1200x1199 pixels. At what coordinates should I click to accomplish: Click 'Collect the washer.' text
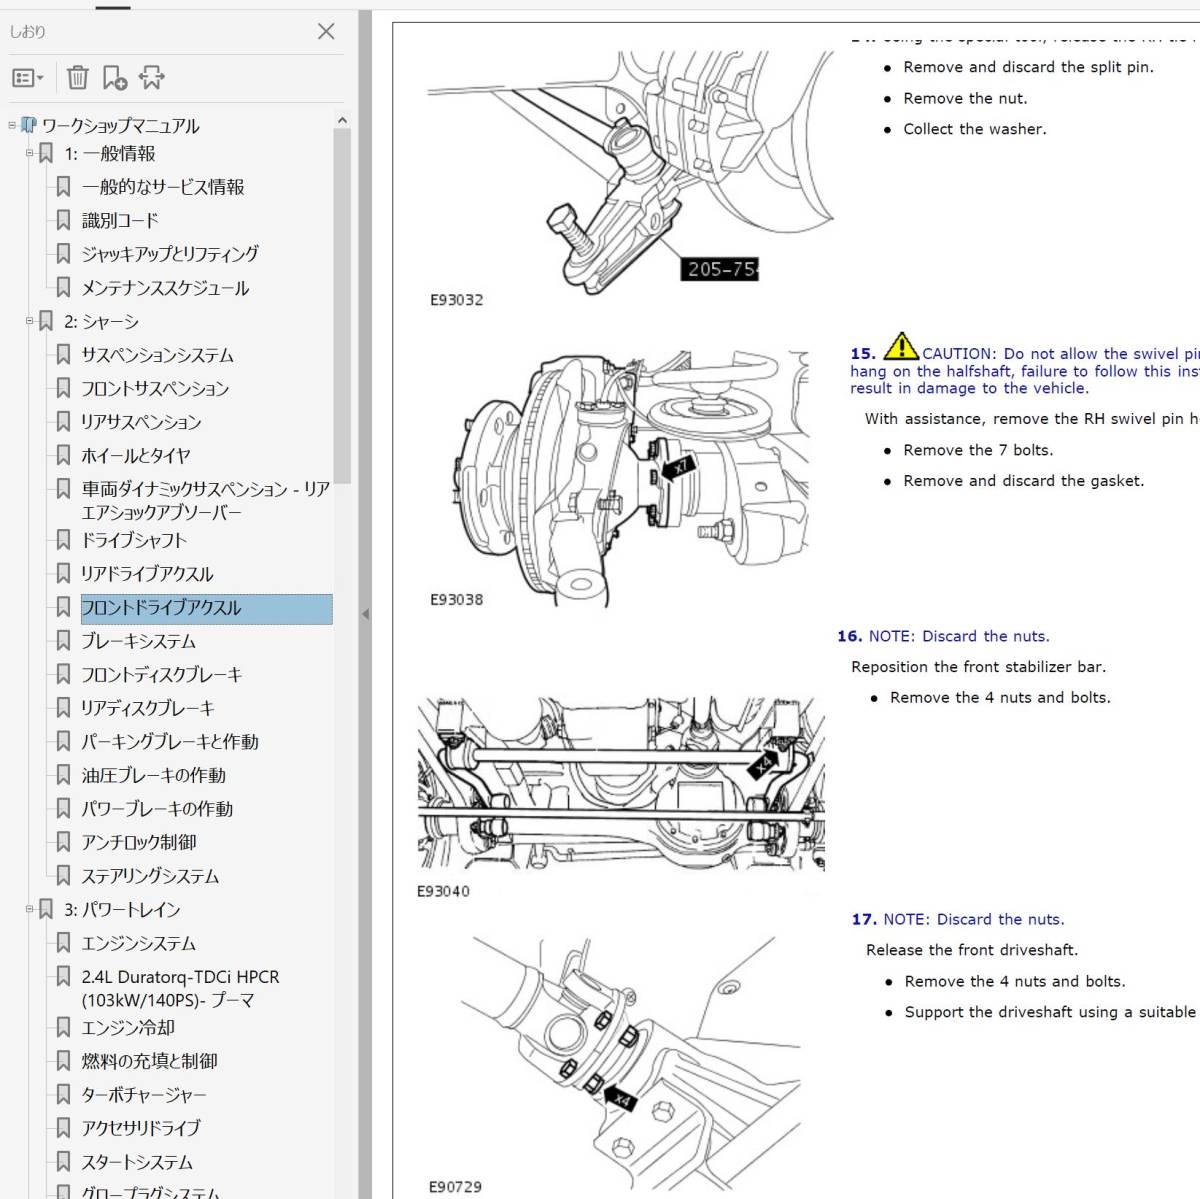(975, 129)
